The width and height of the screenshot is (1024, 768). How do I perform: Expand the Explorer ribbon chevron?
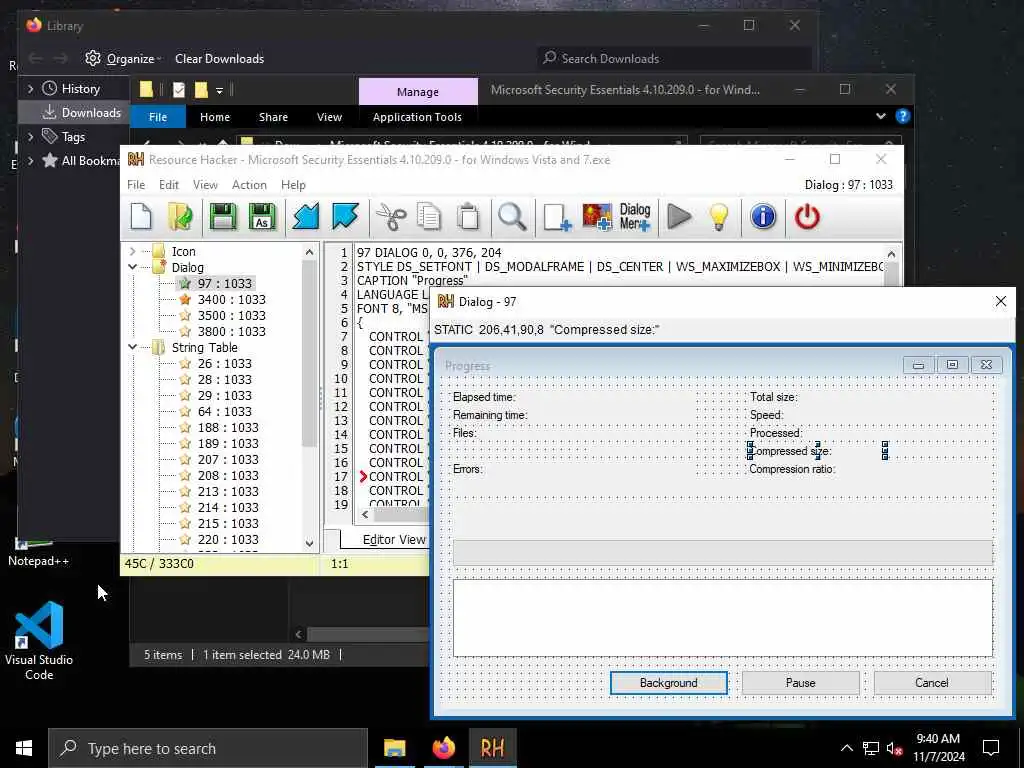coord(880,116)
